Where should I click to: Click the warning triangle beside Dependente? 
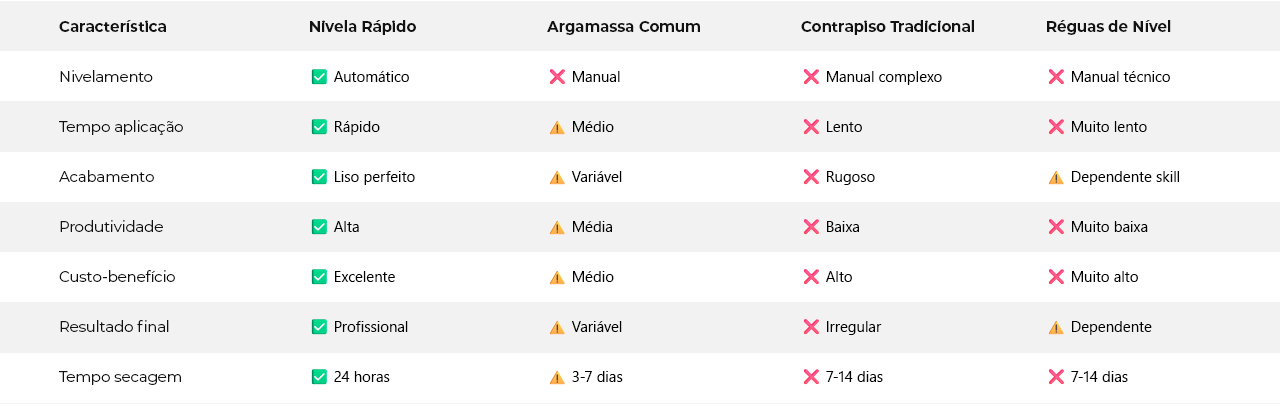coord(1056,328)
